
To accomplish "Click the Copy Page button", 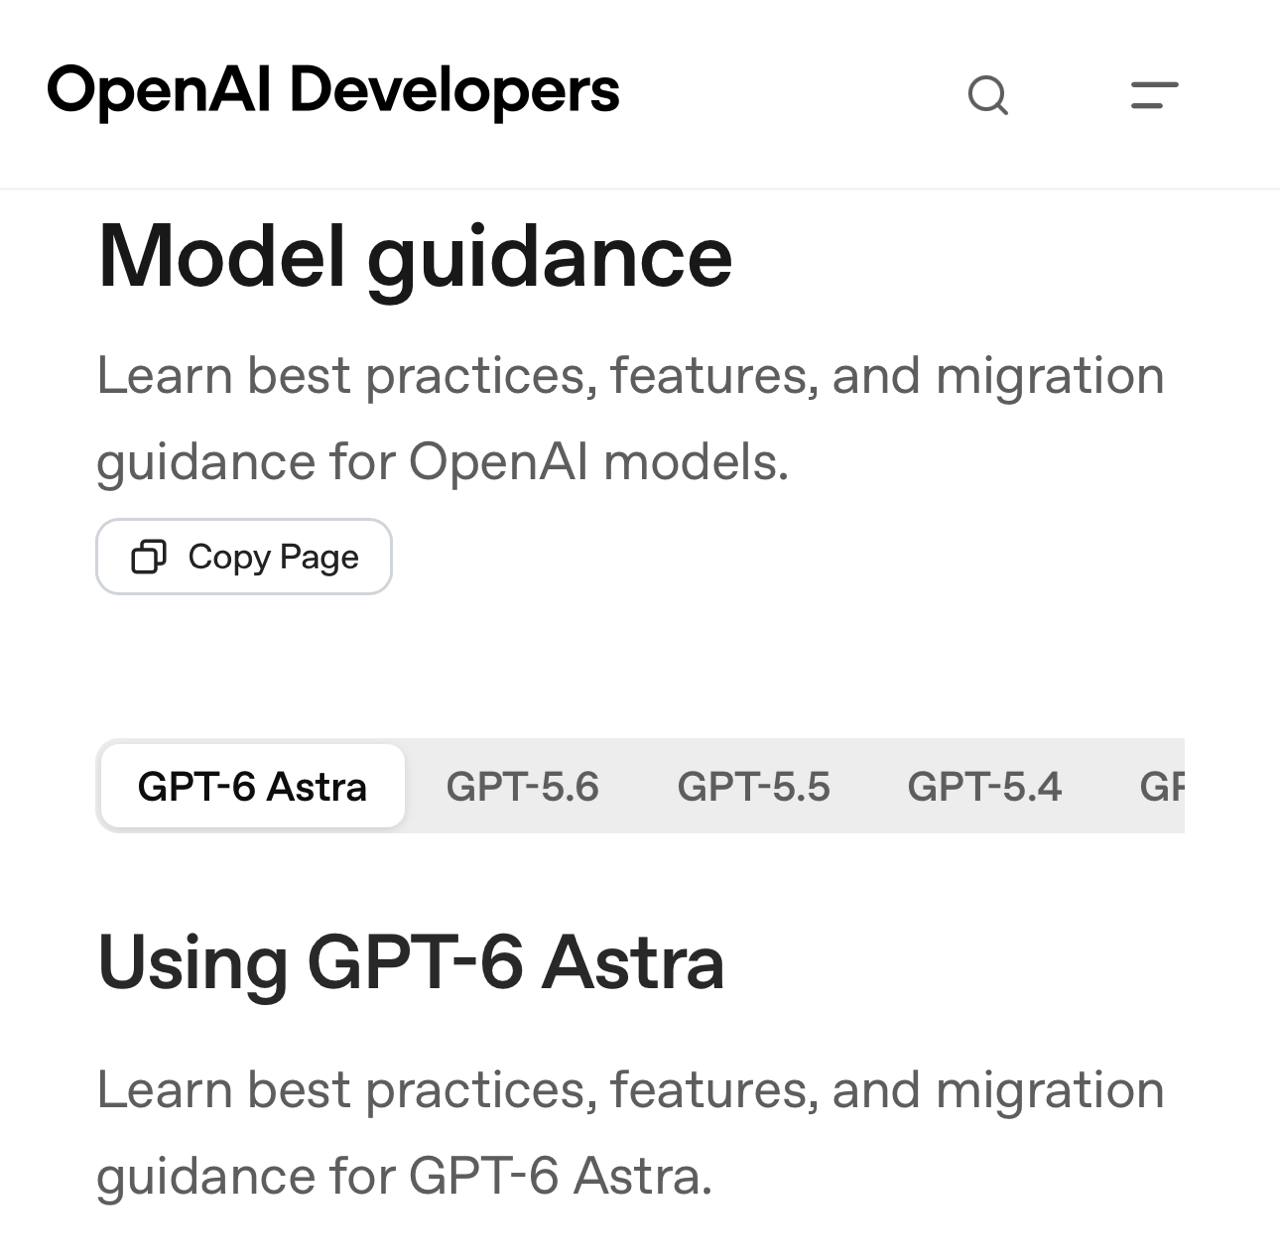I will point(244,556).
